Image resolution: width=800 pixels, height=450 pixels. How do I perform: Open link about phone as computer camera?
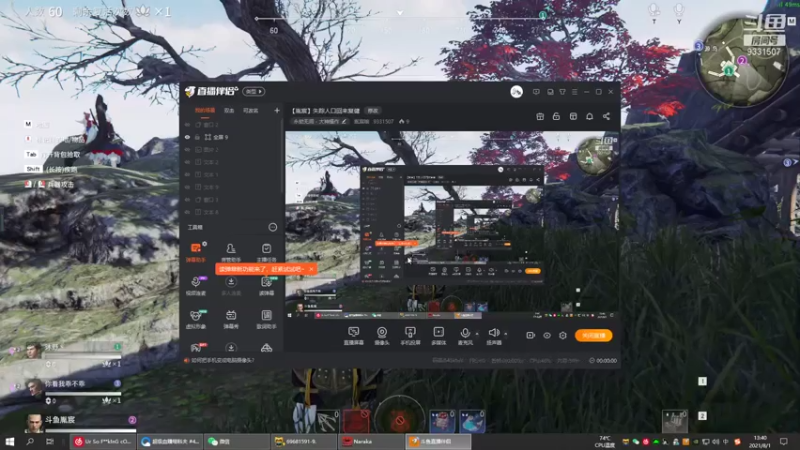[x=222, y=360]
